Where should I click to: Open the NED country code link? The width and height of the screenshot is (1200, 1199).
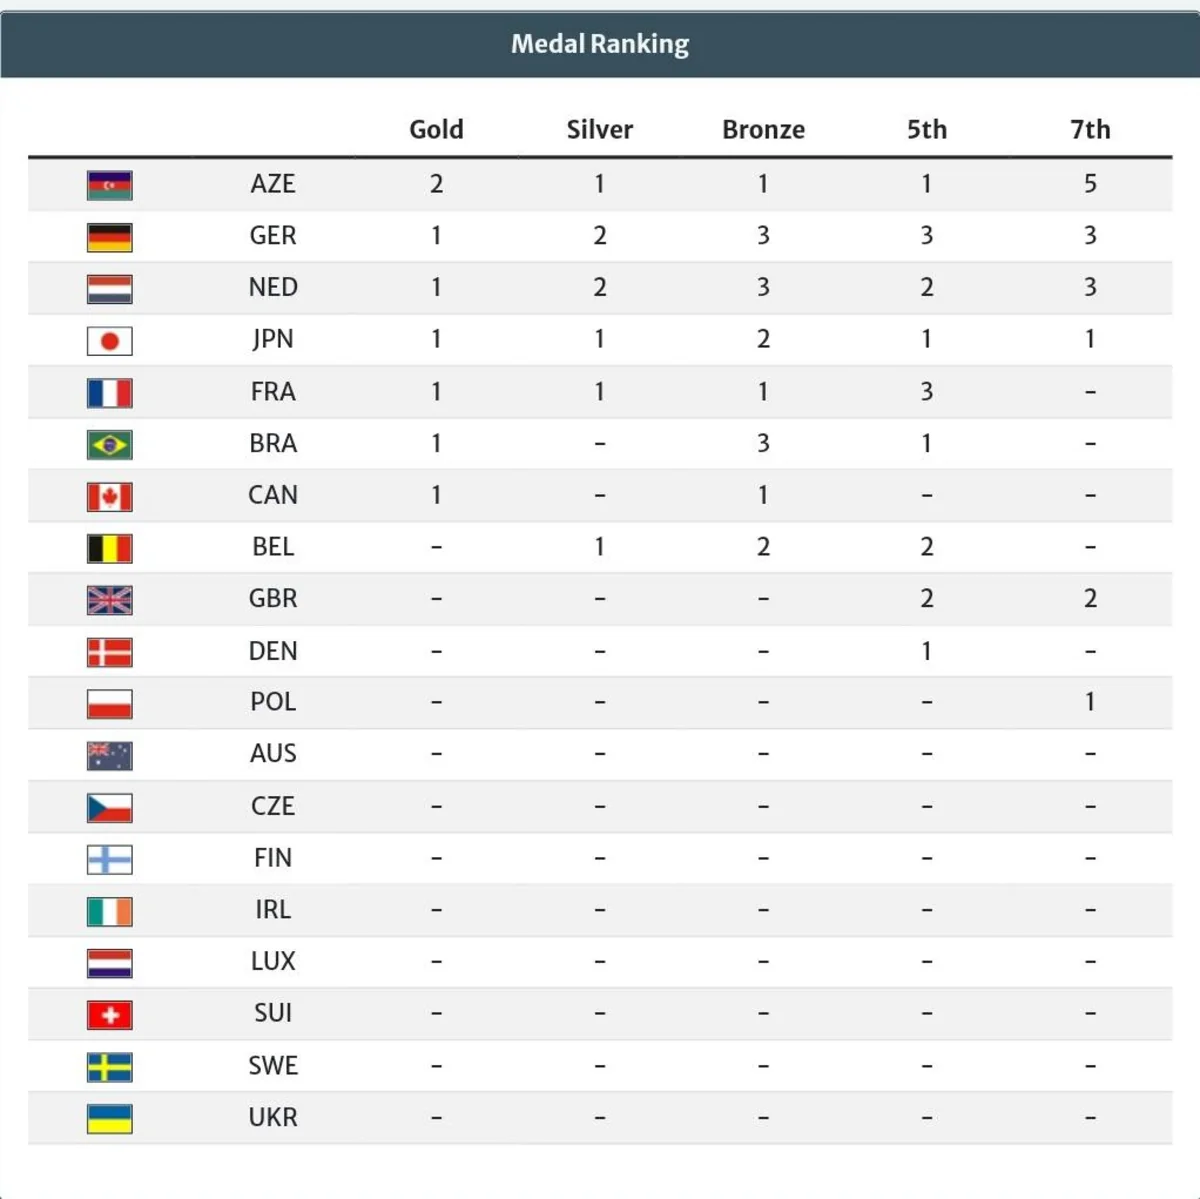tap(273, 288)
